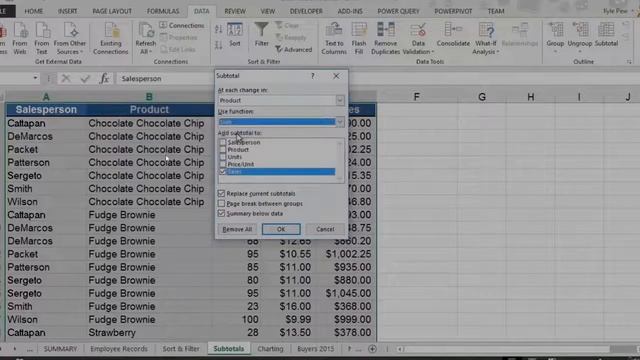Toggle Replace current subtotals checkbox
640x360 pixels.
point(221,193)
